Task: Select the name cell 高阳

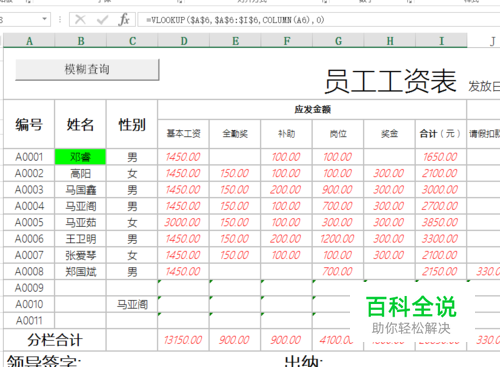Action: click(80, 173)
